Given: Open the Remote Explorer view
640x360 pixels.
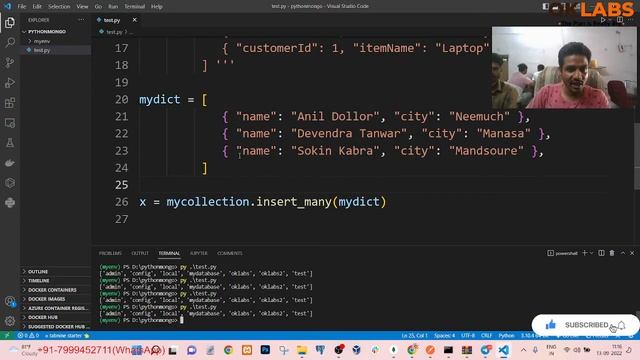Looking at the screenshot, I should [10, 122].
